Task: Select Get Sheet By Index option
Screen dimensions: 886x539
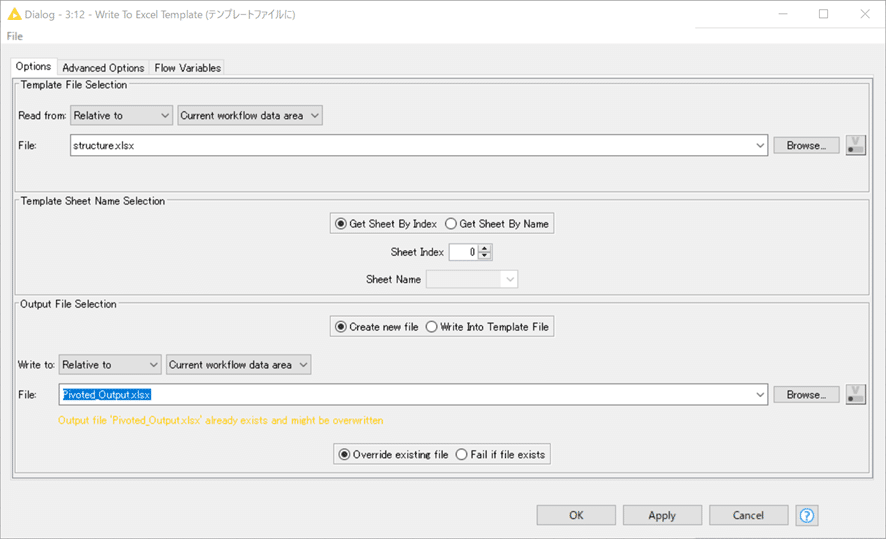Action: pyautogui.click(x=341, y=224)
